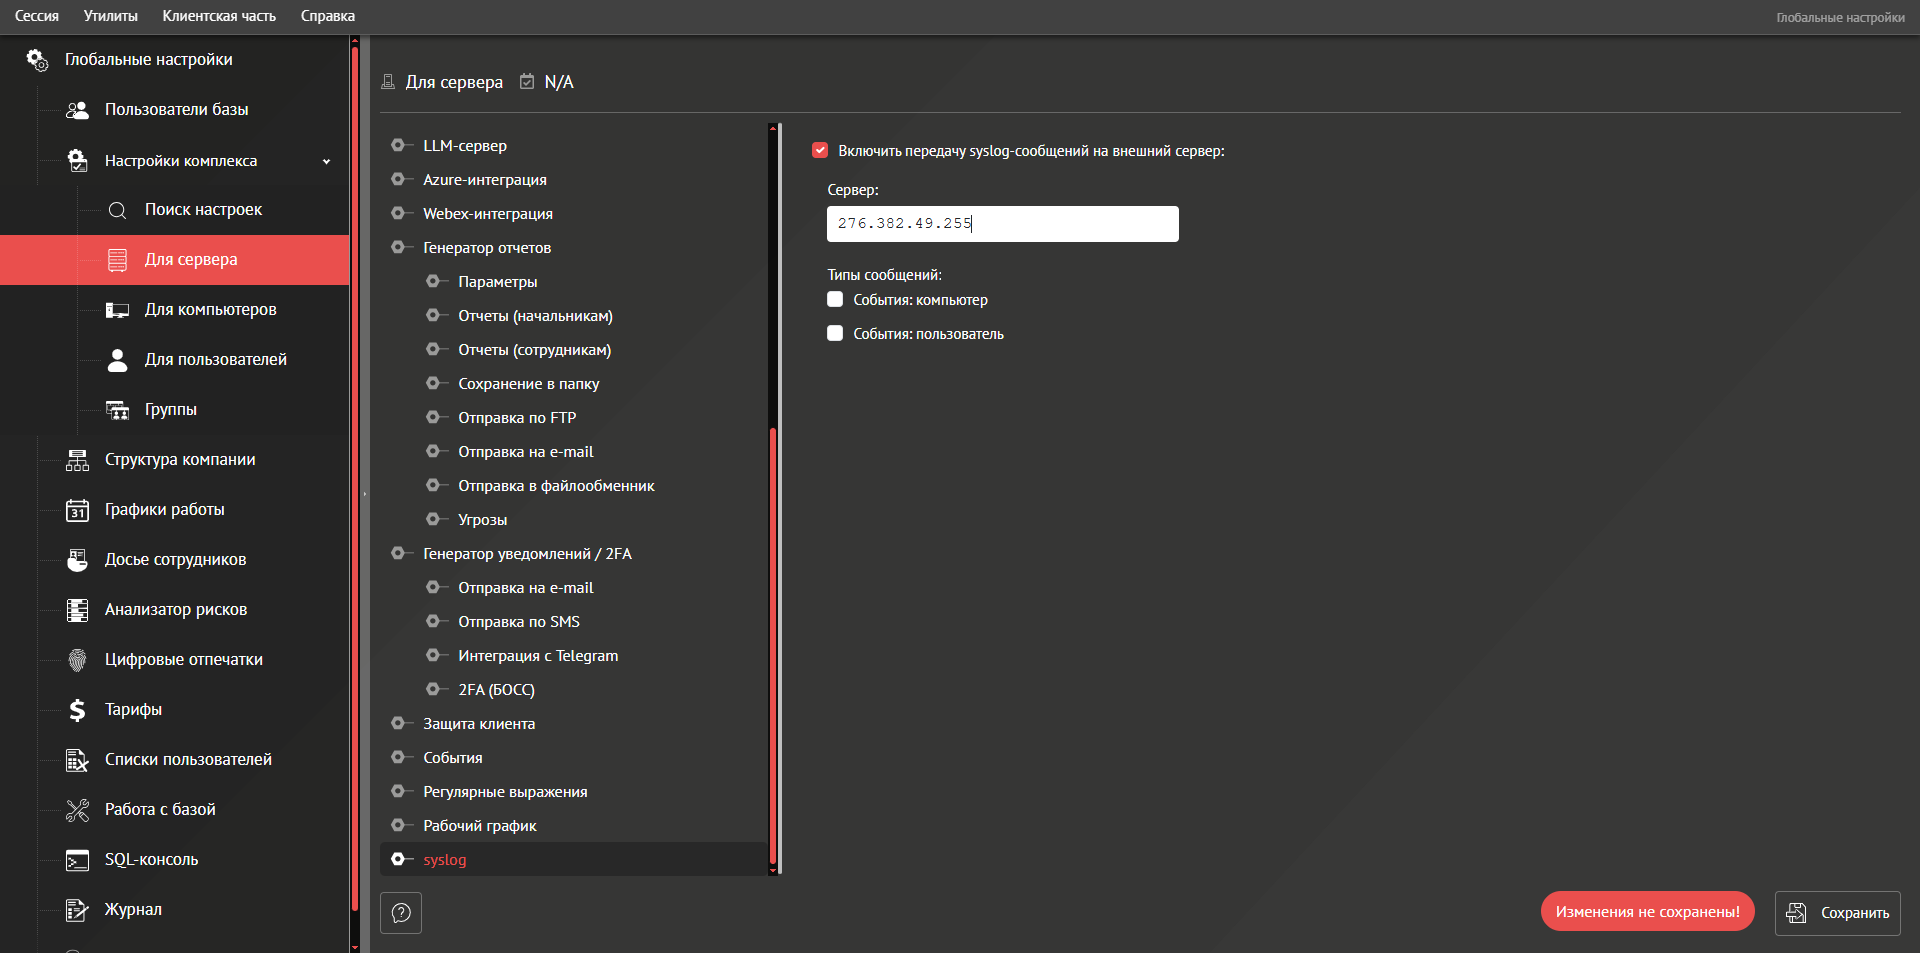The image size is (1920, 953).
Task: Collapse the 'Настройки комплекса' section arrow
Action: click(x=326, y=161)
